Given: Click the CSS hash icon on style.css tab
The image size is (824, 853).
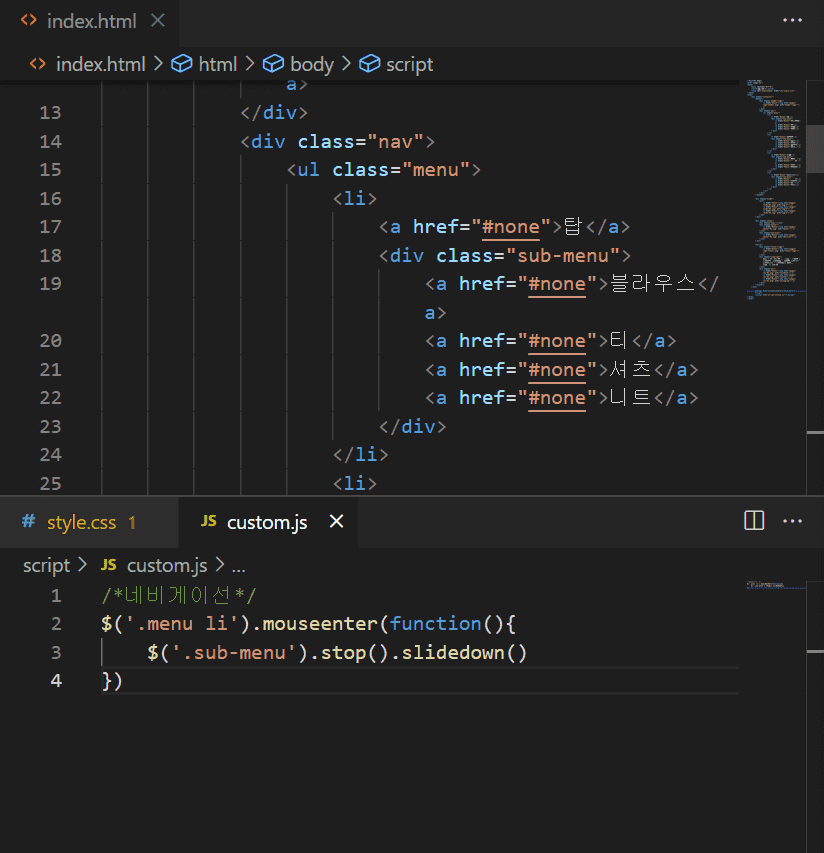Looking at the screenshot, I should 28,522.
